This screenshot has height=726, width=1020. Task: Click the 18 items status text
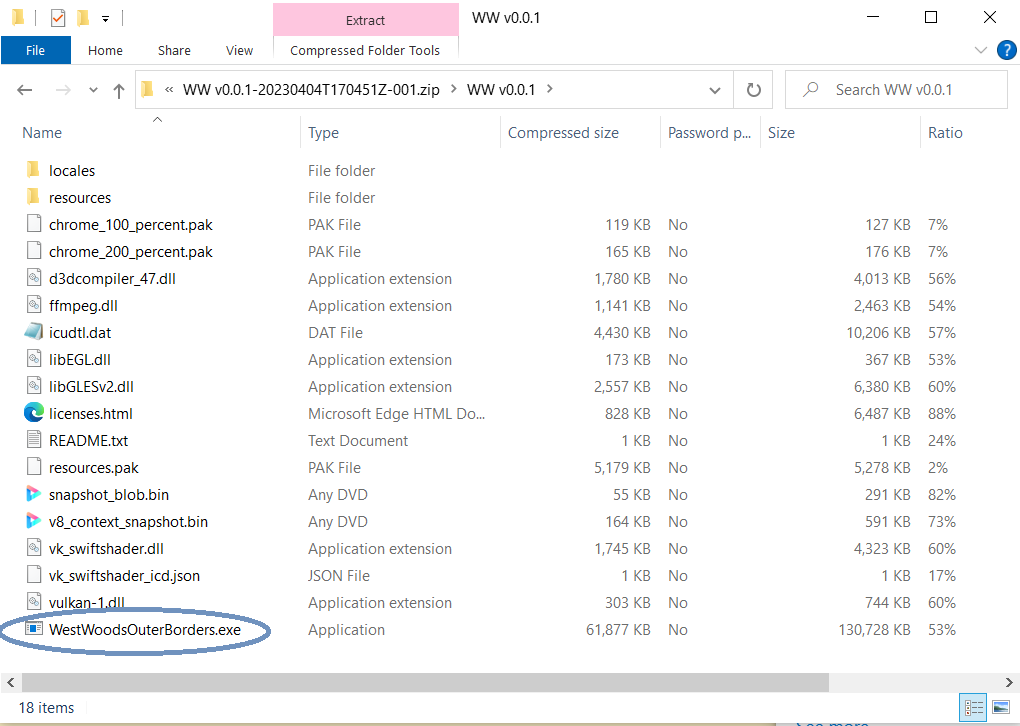[46, 708]
